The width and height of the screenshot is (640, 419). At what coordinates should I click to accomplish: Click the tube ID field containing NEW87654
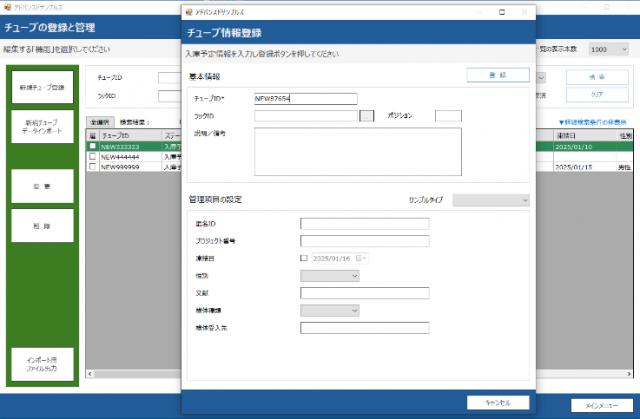pos(305,99)
